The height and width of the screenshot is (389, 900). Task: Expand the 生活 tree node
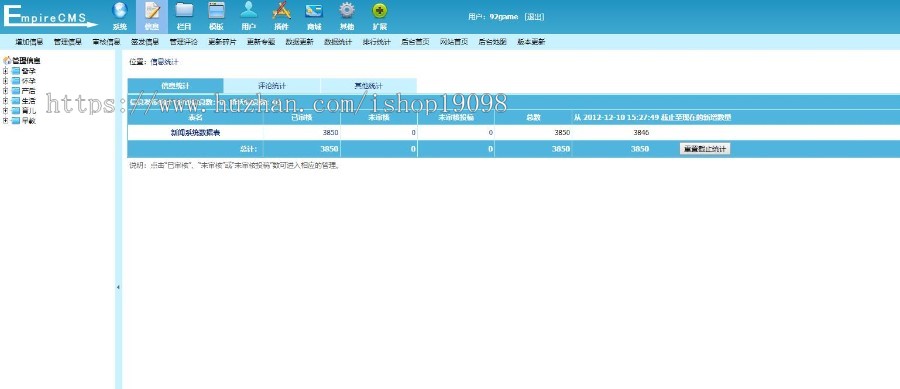[6, 101]
